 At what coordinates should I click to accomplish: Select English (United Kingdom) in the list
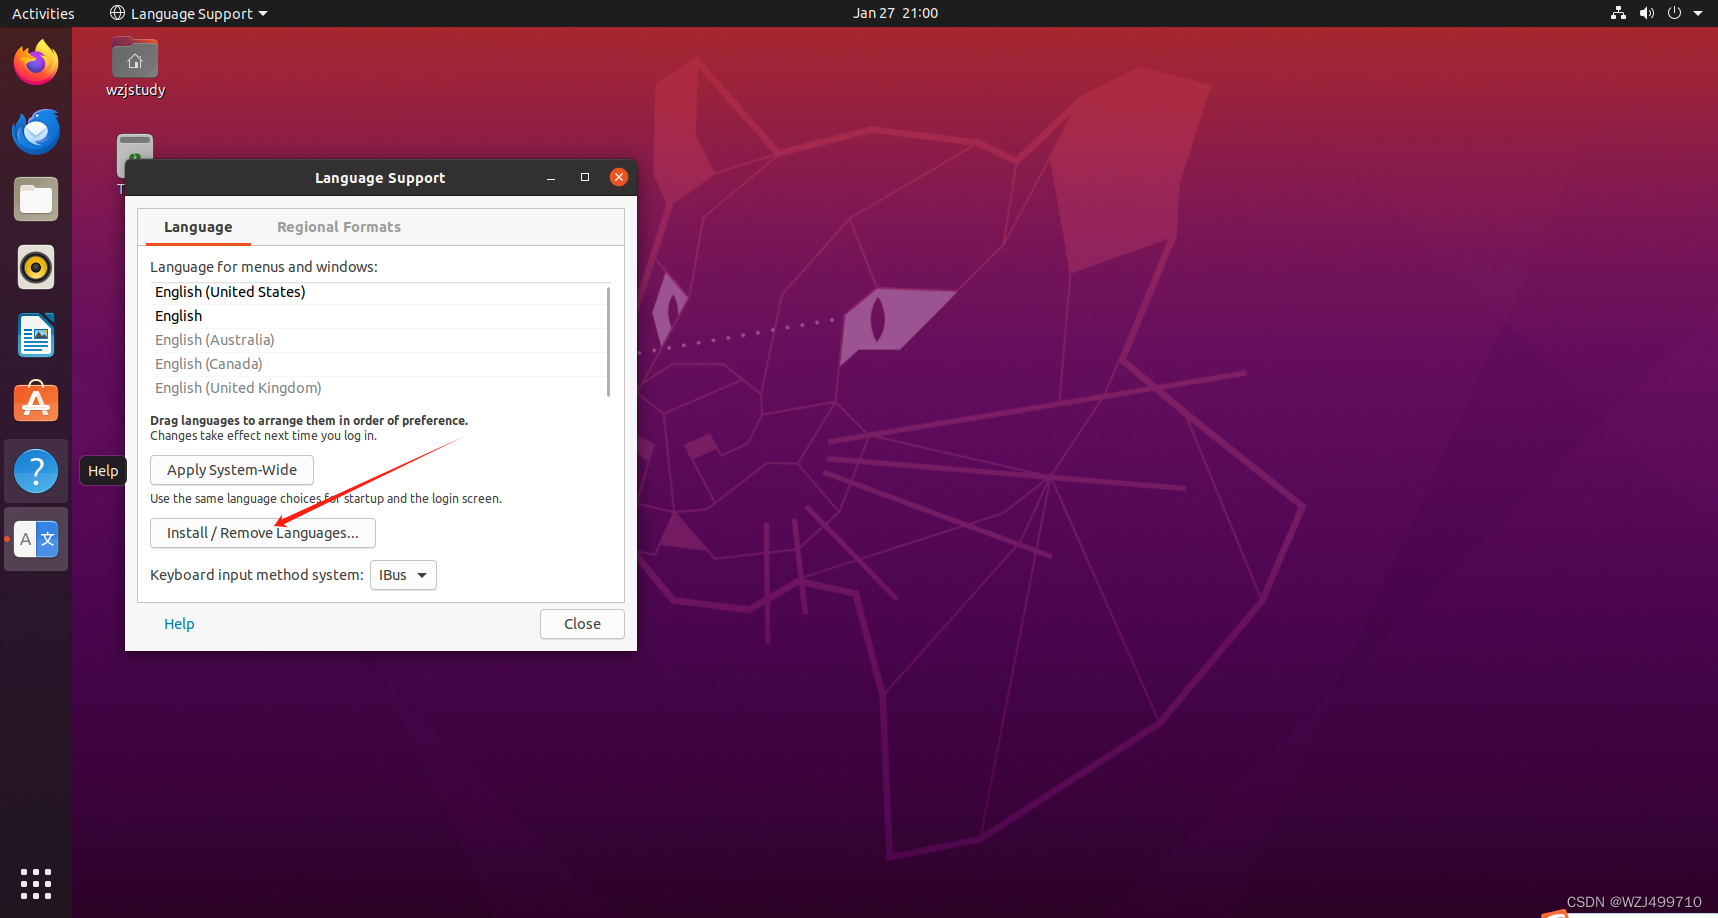377,388
